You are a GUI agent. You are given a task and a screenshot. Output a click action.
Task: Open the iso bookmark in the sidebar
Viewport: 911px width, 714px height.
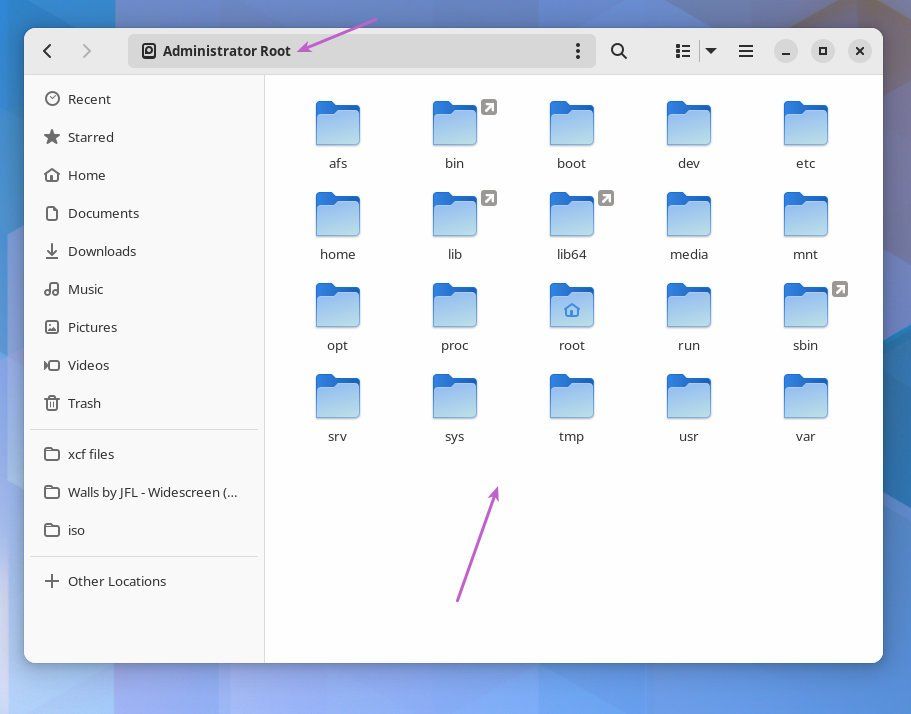point(77,530)
